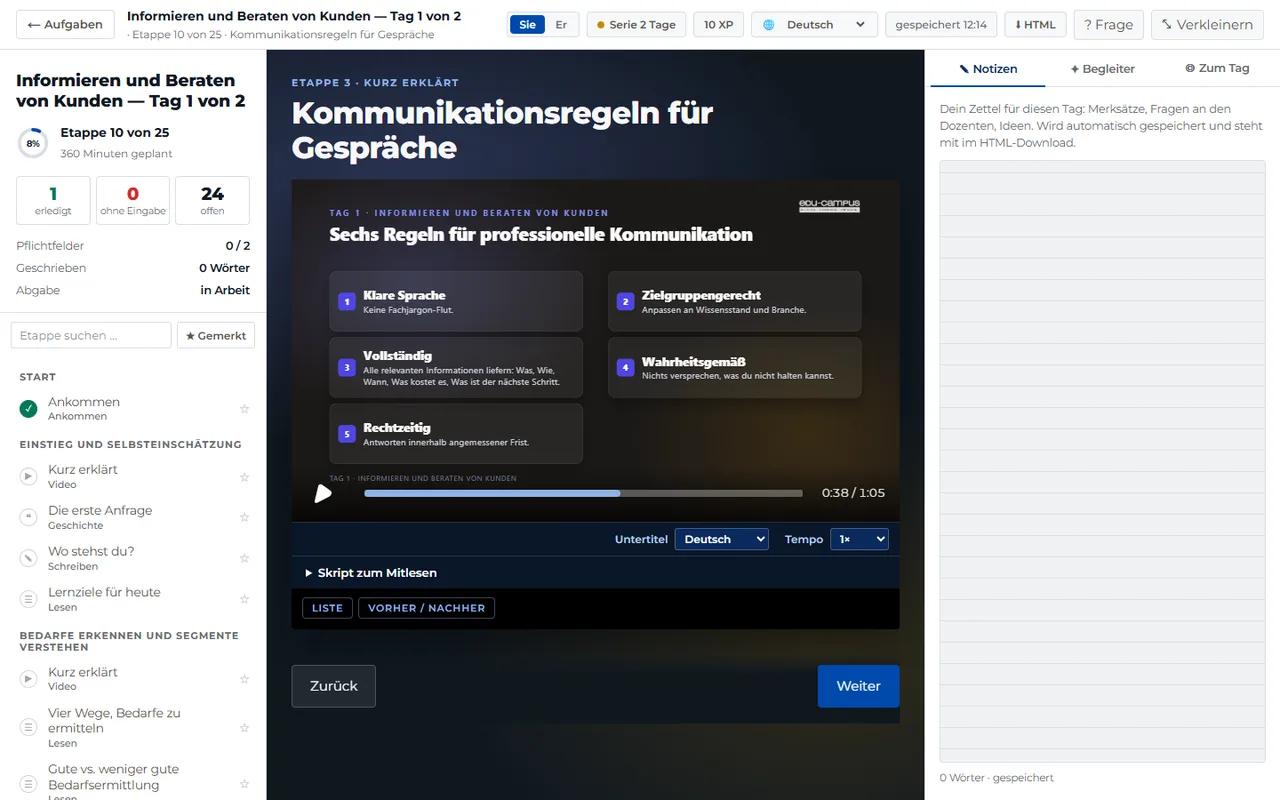The height and width of the screenshot is (800, 1280).
Task: Switch to LISTE view
Action: click(327, 608)
